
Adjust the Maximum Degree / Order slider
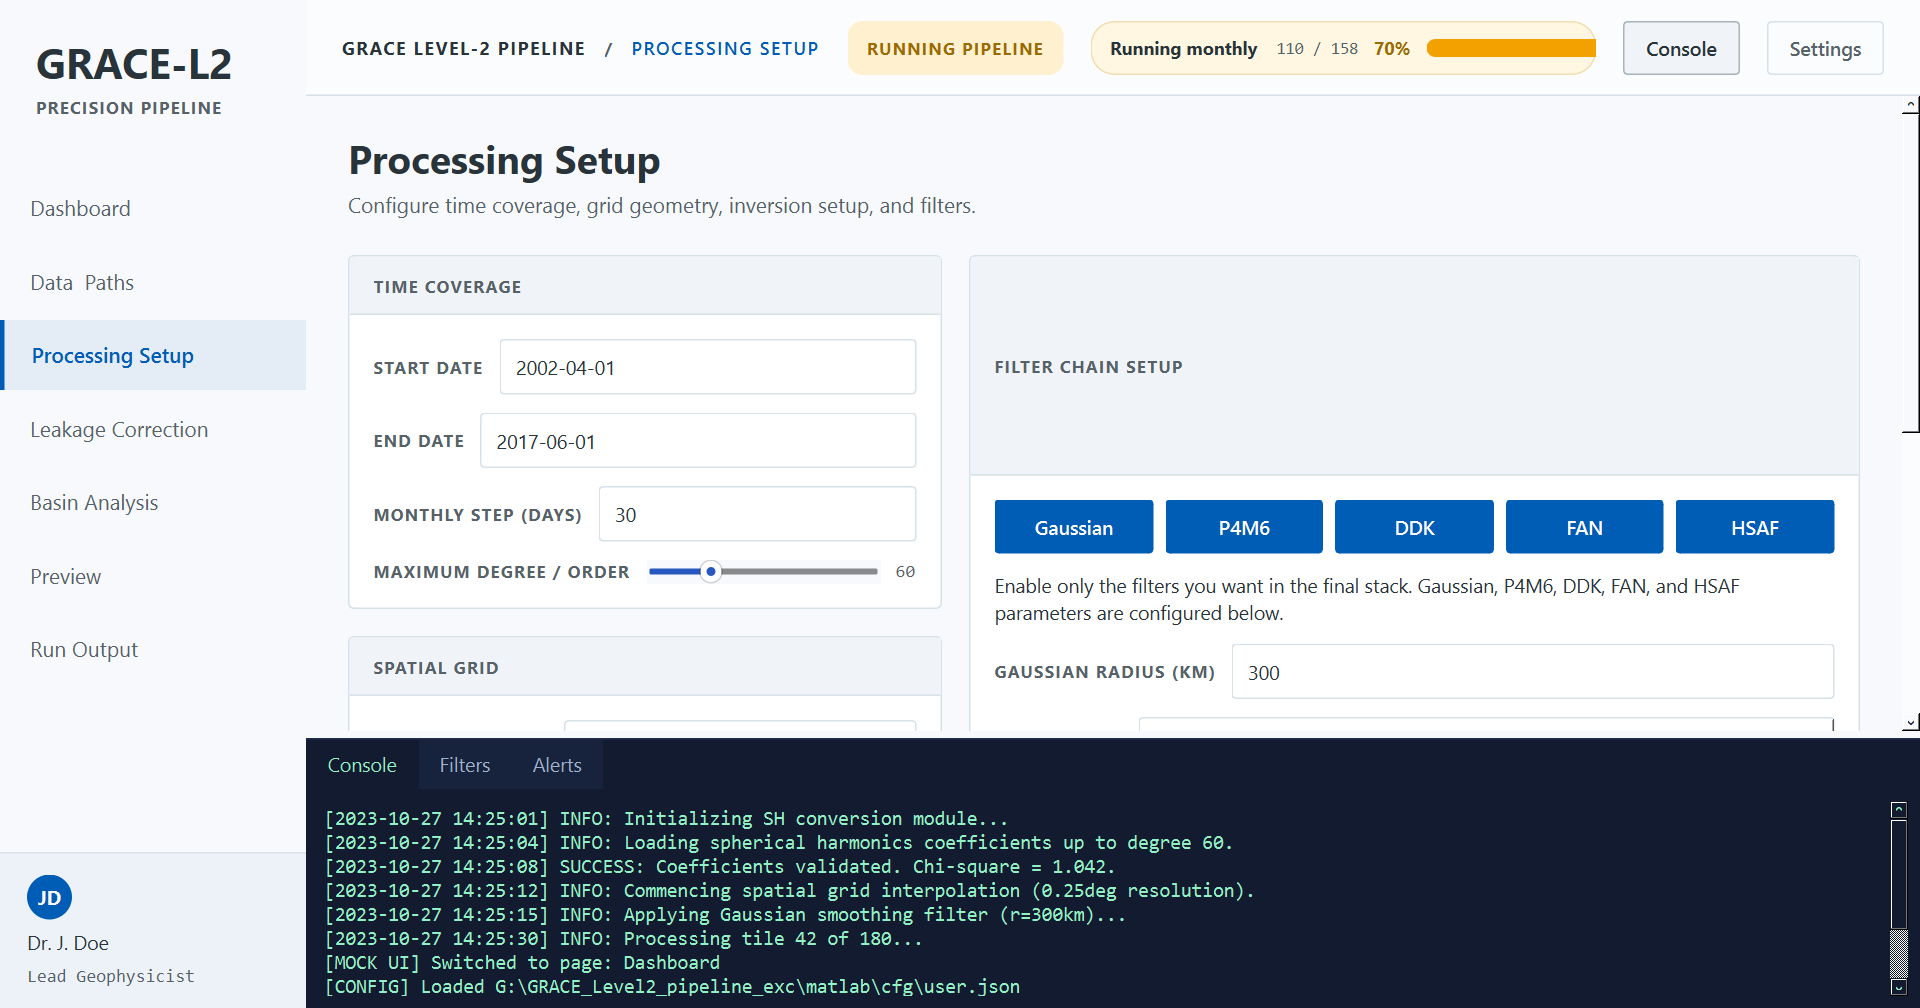[763, 572]
